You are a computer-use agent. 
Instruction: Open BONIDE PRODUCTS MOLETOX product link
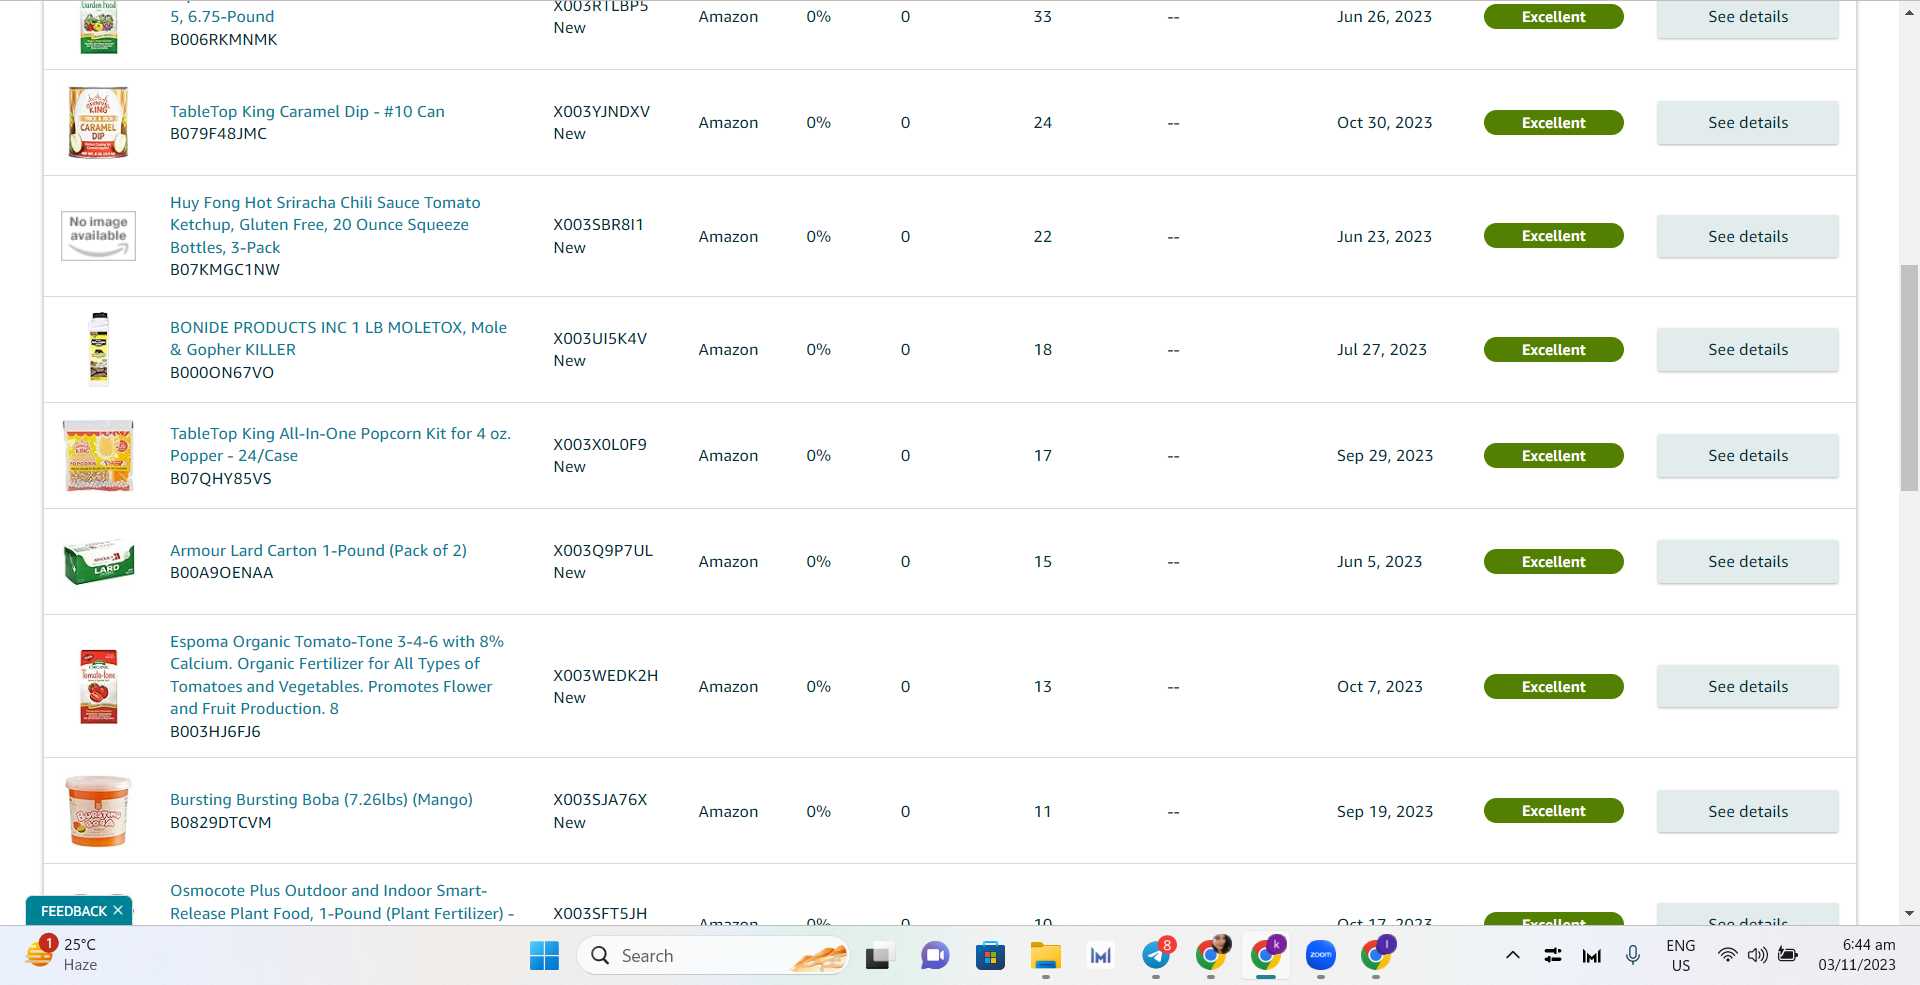coord(338,338)
